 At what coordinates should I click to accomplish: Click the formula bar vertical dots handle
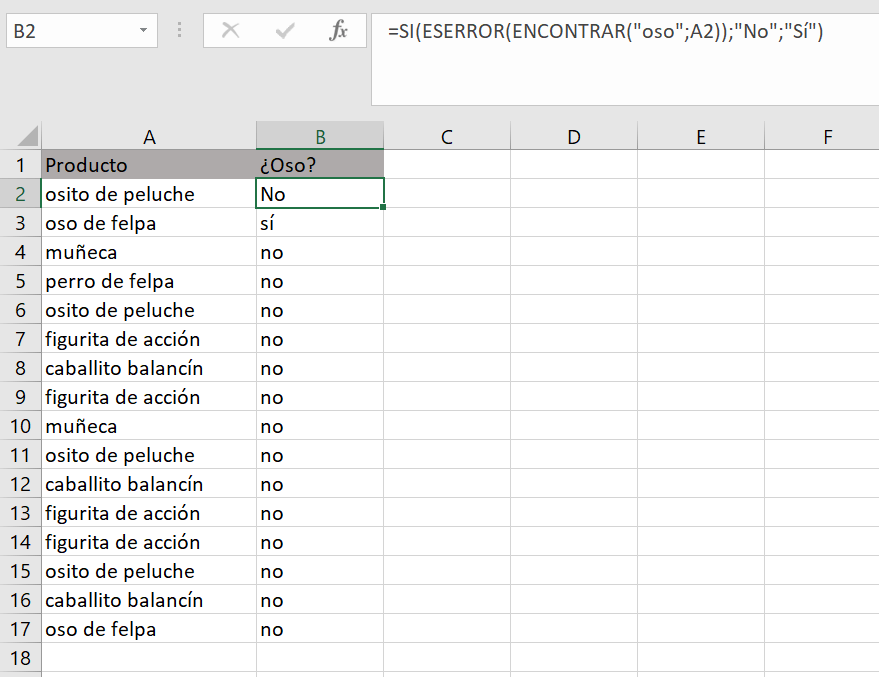point(179,30)
